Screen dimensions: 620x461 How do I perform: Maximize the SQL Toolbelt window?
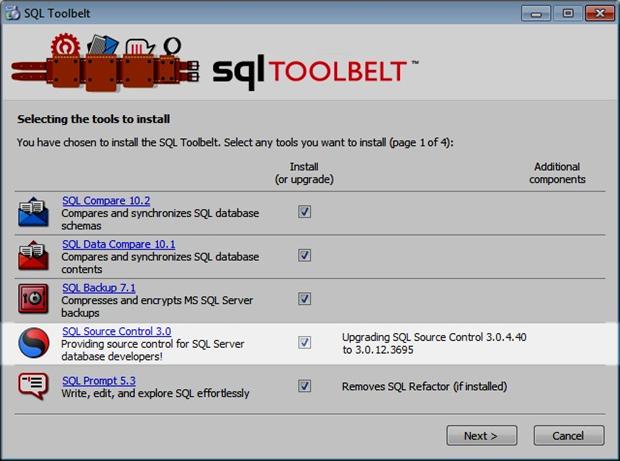tap(568, 13)
